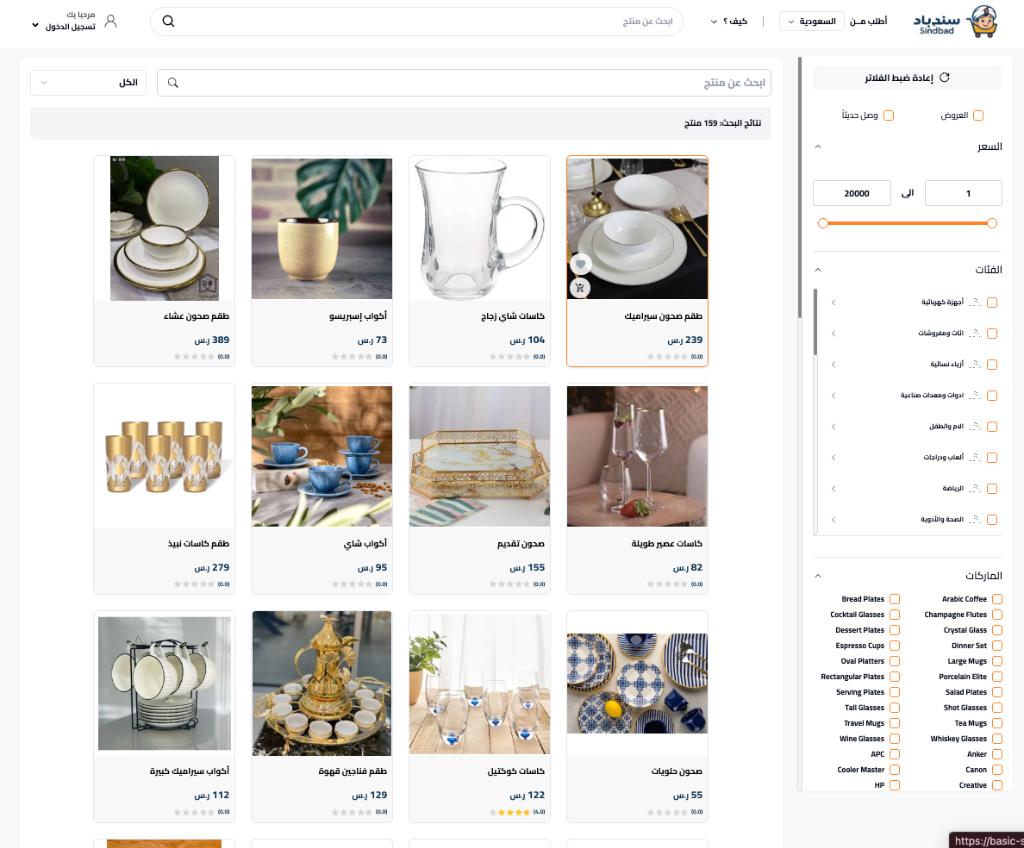Check the Arabic Coffee brand checkbox
1024x848 pixels.
pos(997,599)
